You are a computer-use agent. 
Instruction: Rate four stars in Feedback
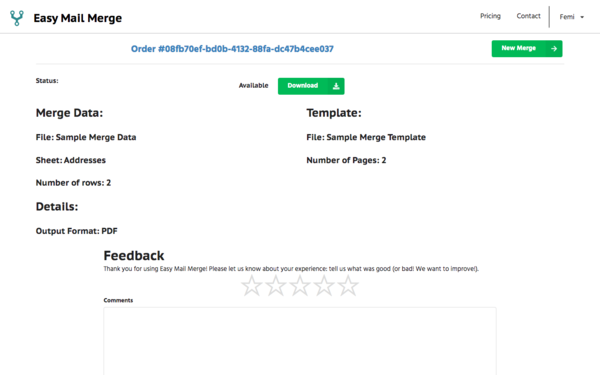[x=324, y=285]
